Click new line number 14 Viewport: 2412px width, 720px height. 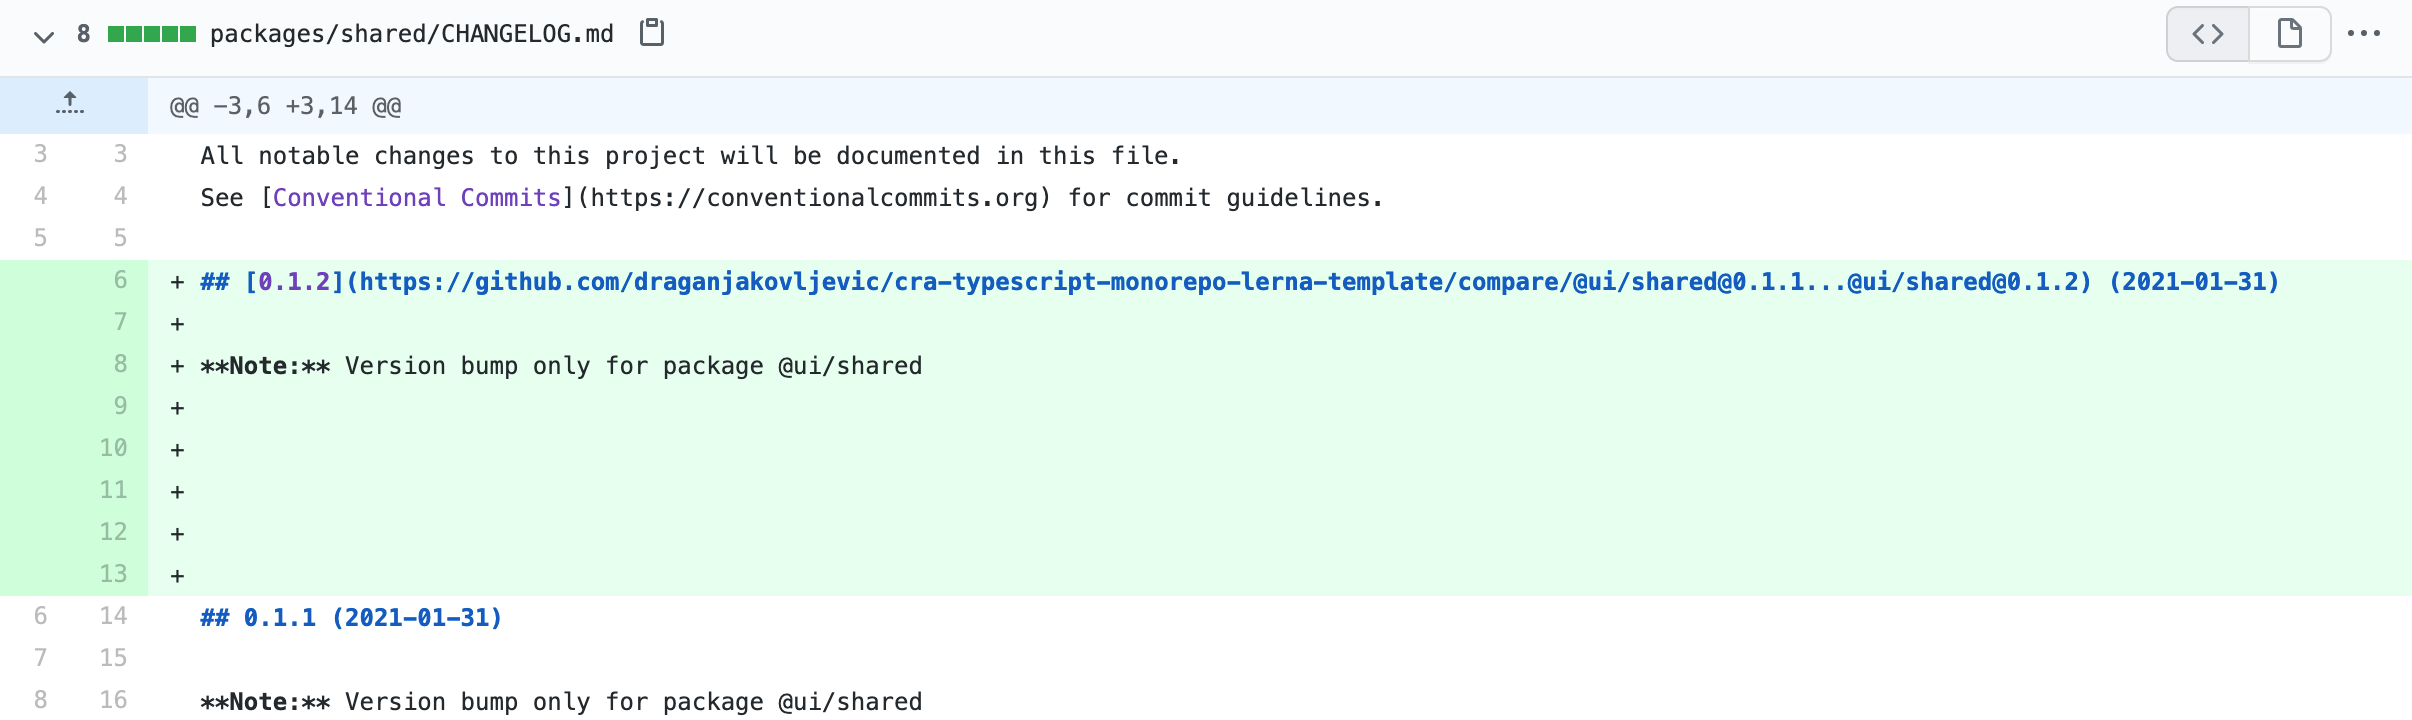114,616
